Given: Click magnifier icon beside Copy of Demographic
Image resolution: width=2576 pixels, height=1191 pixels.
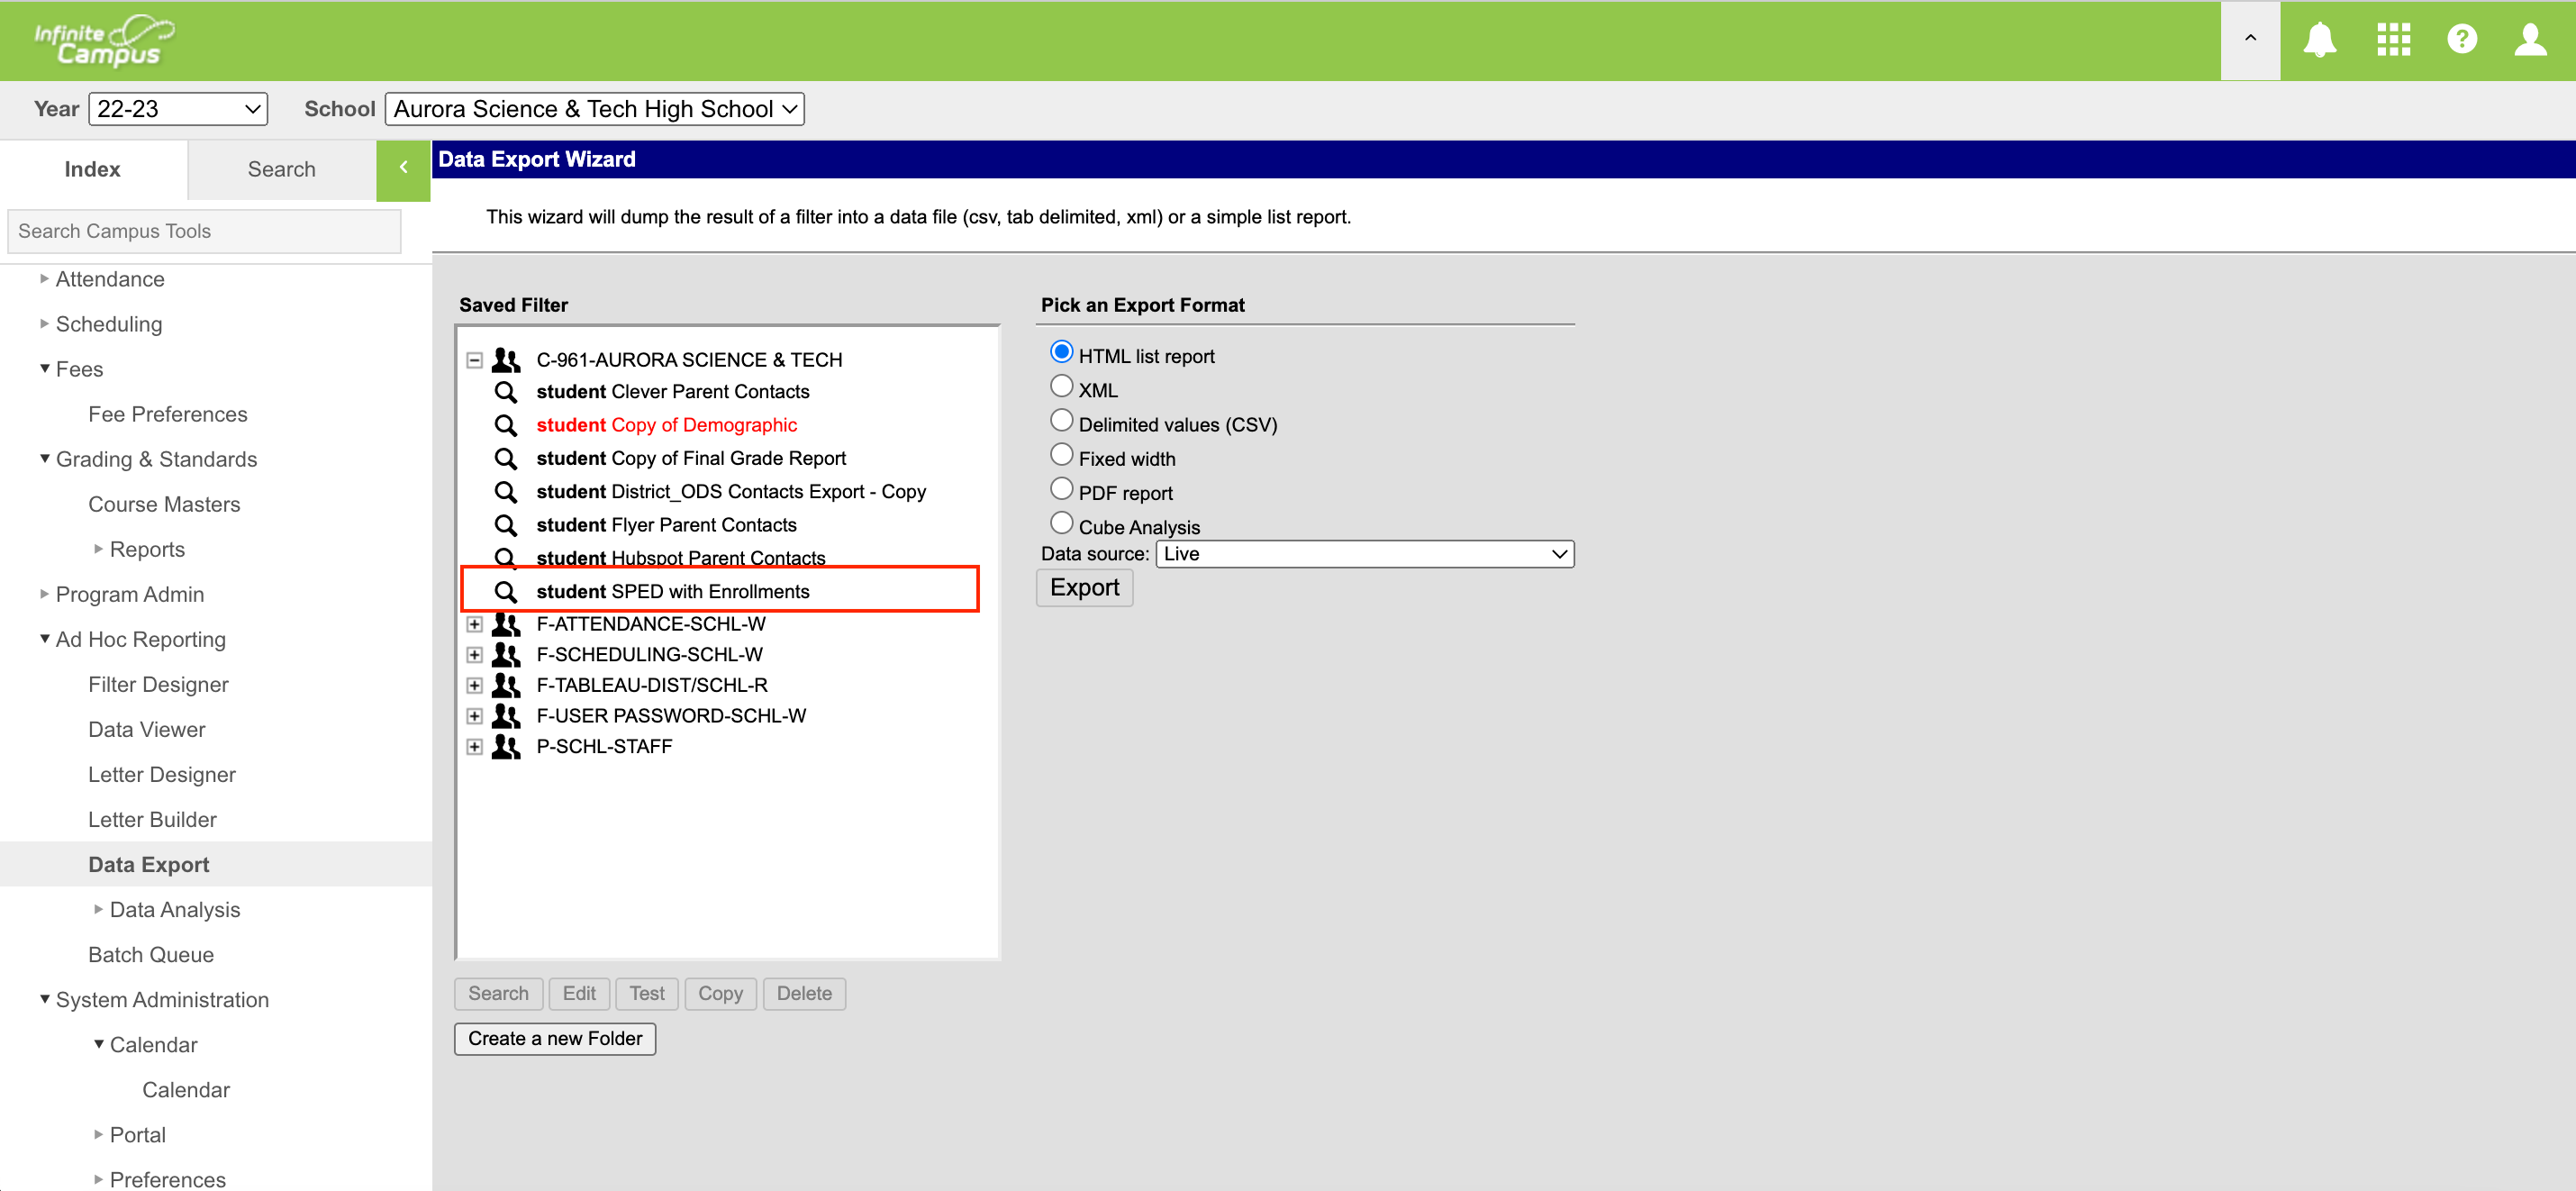Looking at the screenshot, I should 506,425.
